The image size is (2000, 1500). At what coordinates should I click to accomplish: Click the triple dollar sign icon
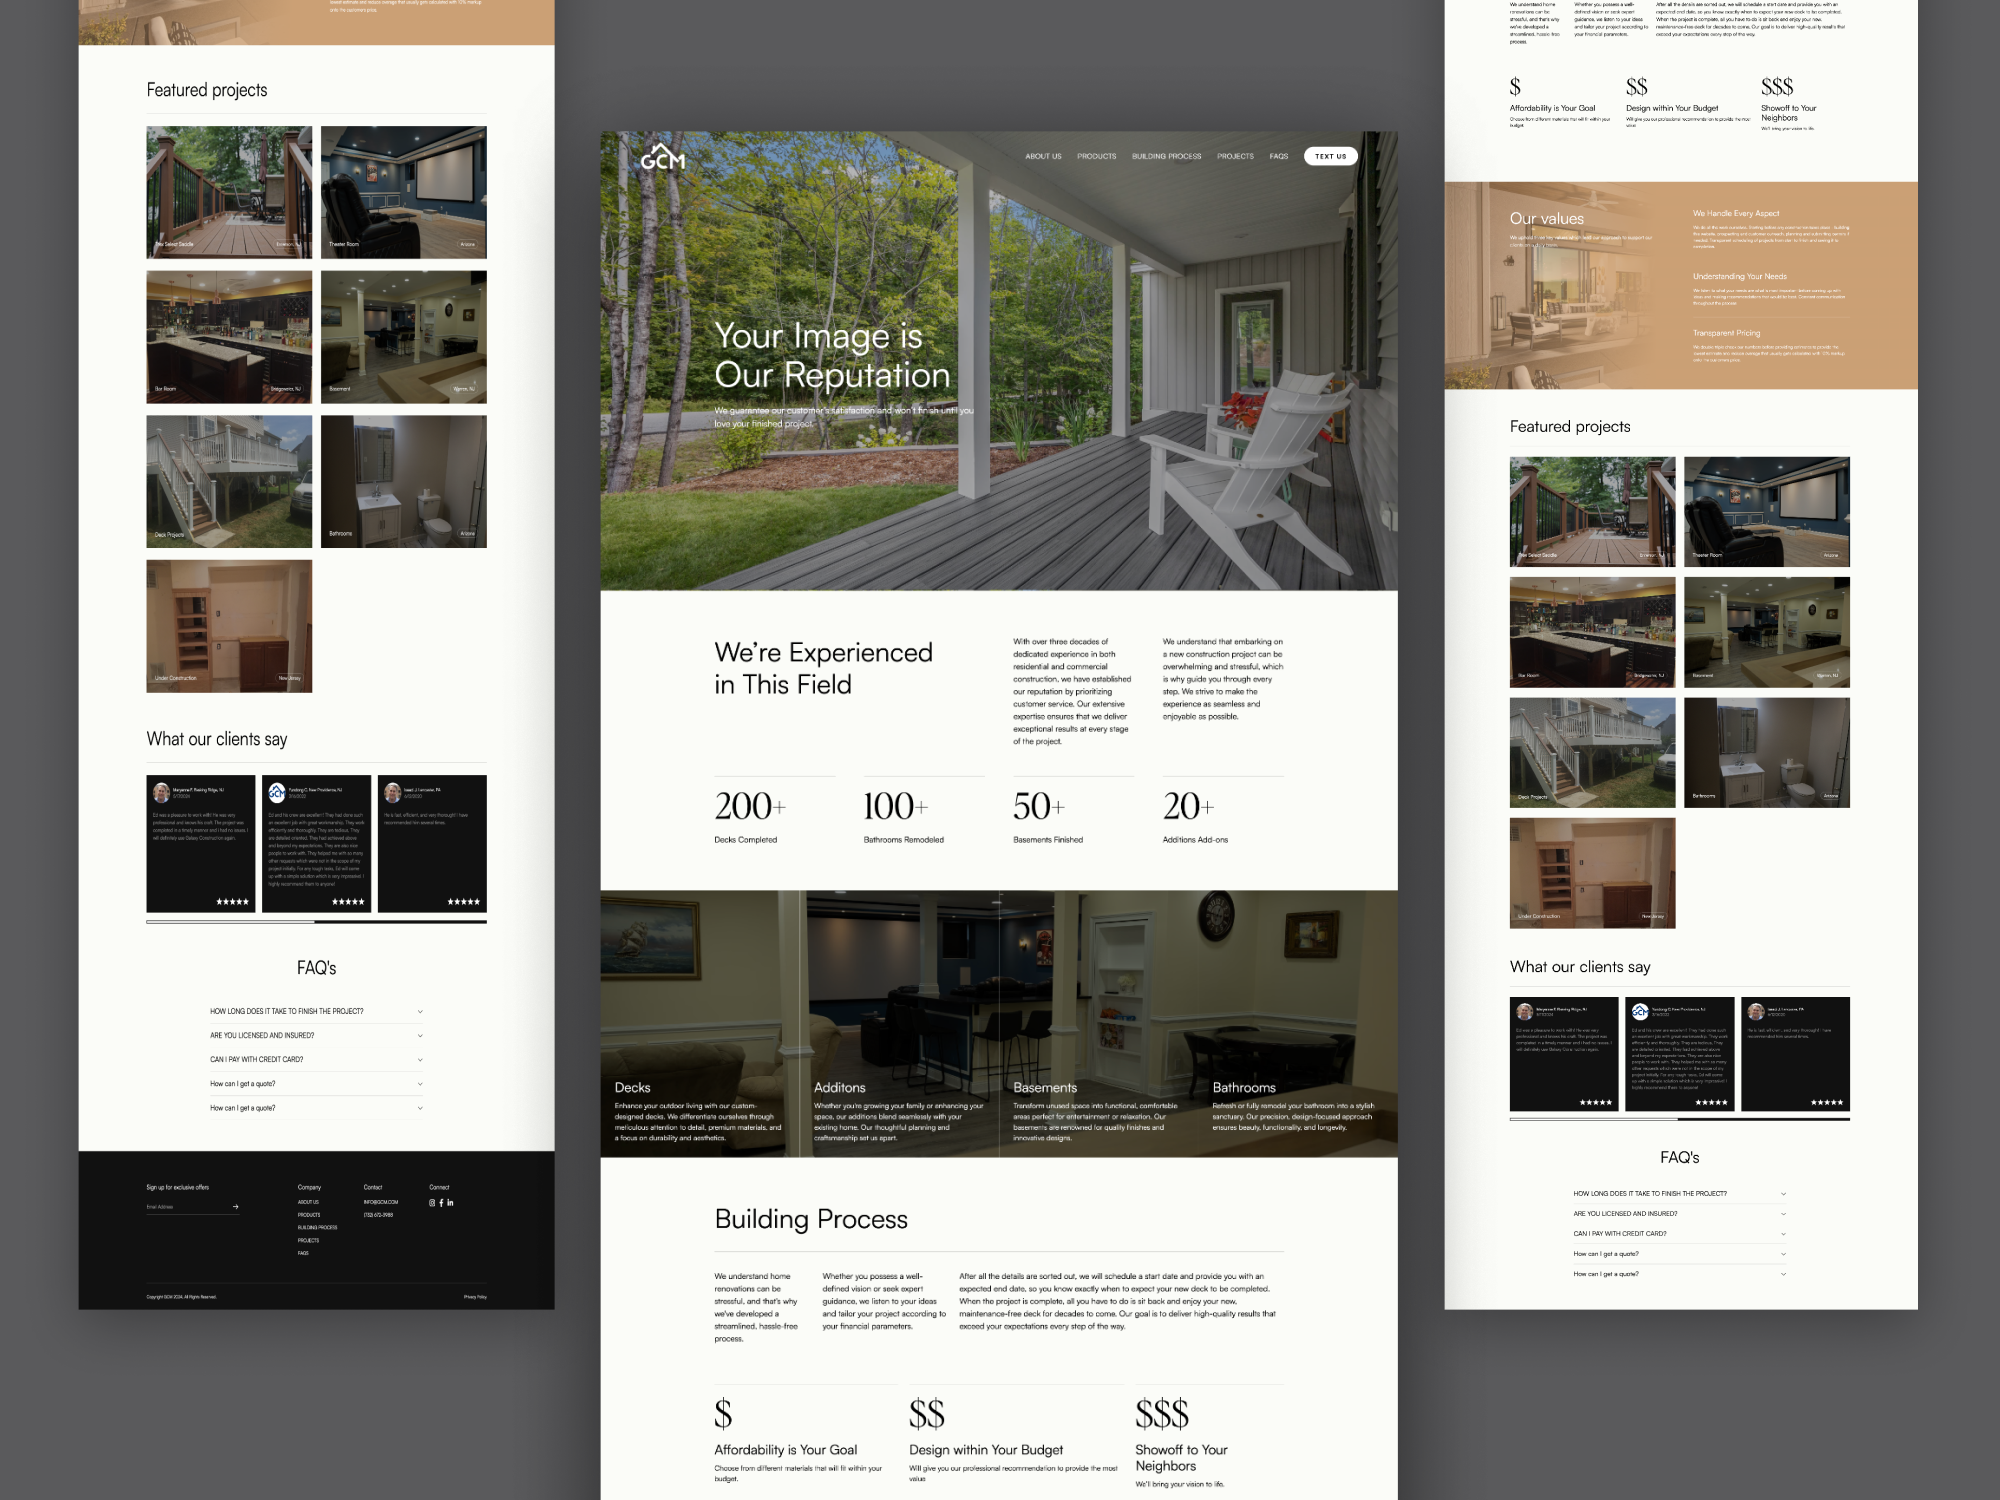(1161, 1414)
